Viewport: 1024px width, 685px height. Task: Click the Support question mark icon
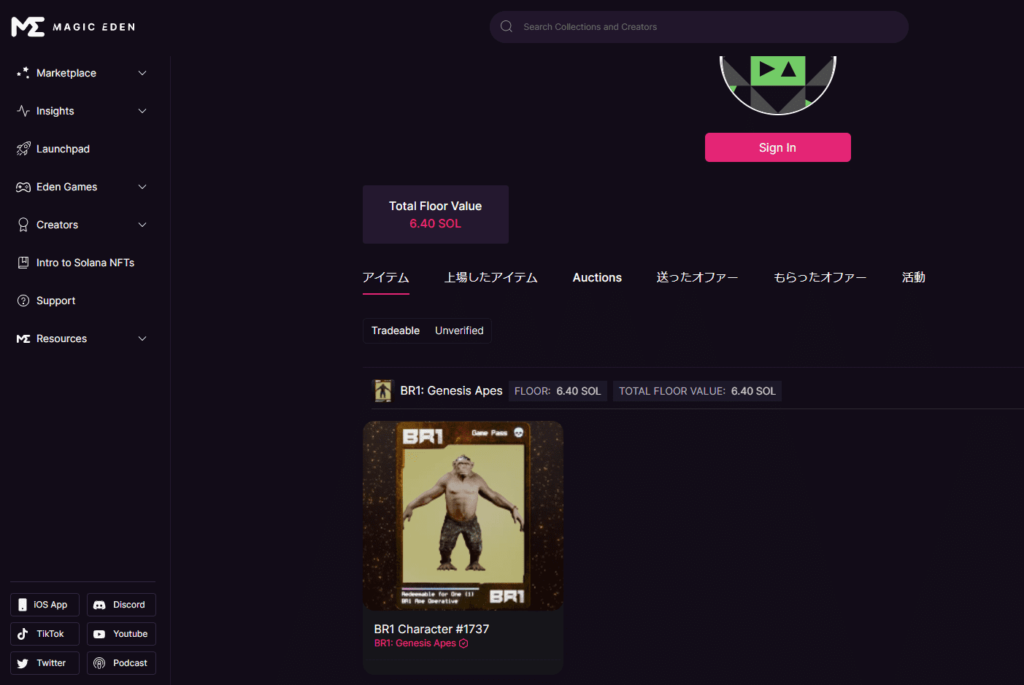[x=23, y=300]
